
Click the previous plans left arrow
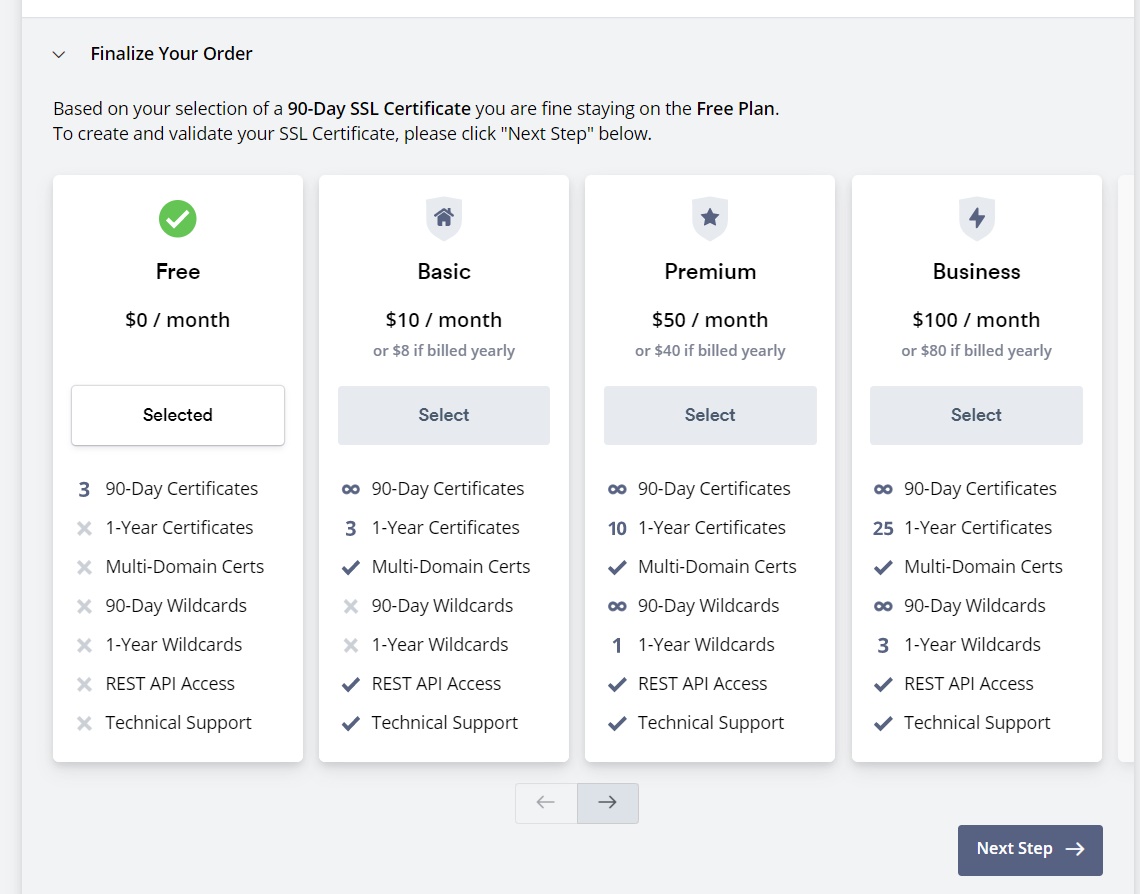[x=546, y=803]
